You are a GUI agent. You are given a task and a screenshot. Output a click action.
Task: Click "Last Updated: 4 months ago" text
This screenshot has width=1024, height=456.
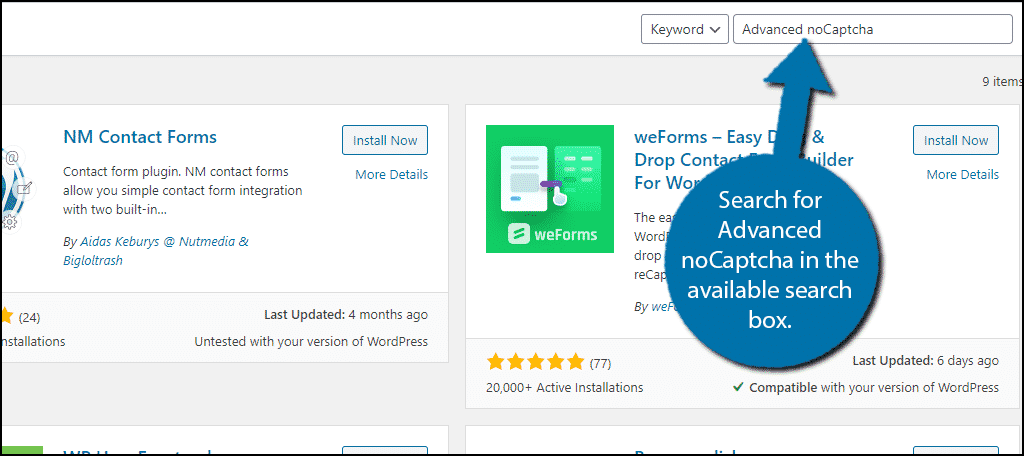[346, 314]
